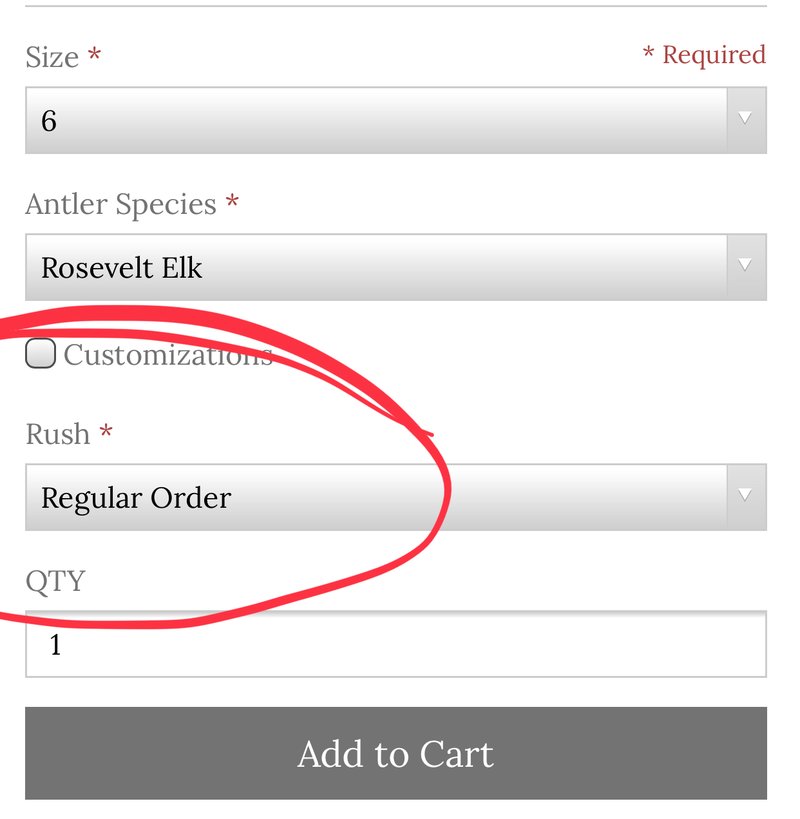Focus the QTY input field
Screen dimensions: 800x819
click(x=396, y=644)
